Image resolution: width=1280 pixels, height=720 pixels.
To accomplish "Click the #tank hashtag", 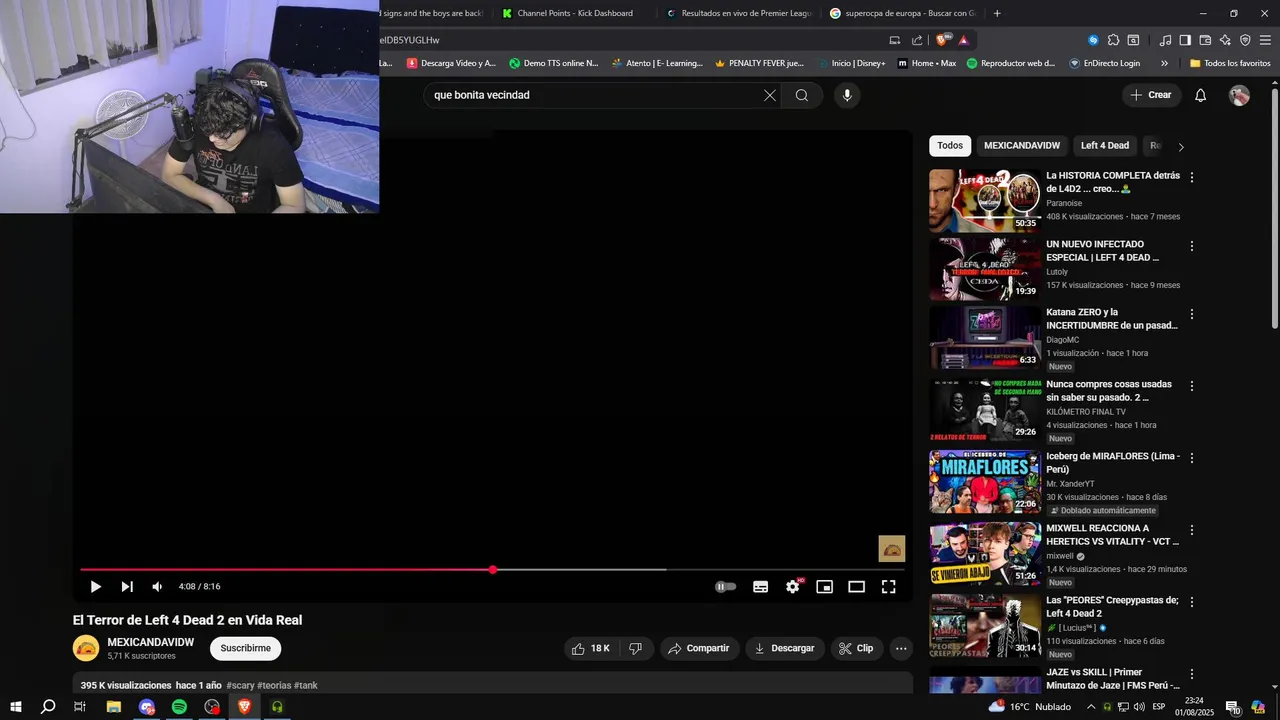I will pos(306,685).
